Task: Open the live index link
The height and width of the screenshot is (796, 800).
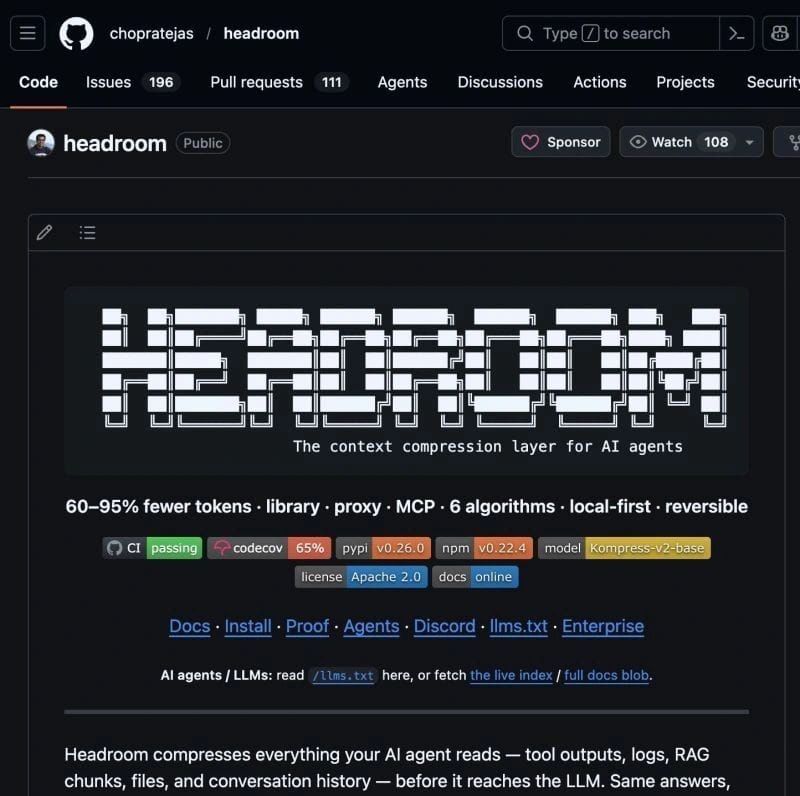Action: click(x=511, y=675)
